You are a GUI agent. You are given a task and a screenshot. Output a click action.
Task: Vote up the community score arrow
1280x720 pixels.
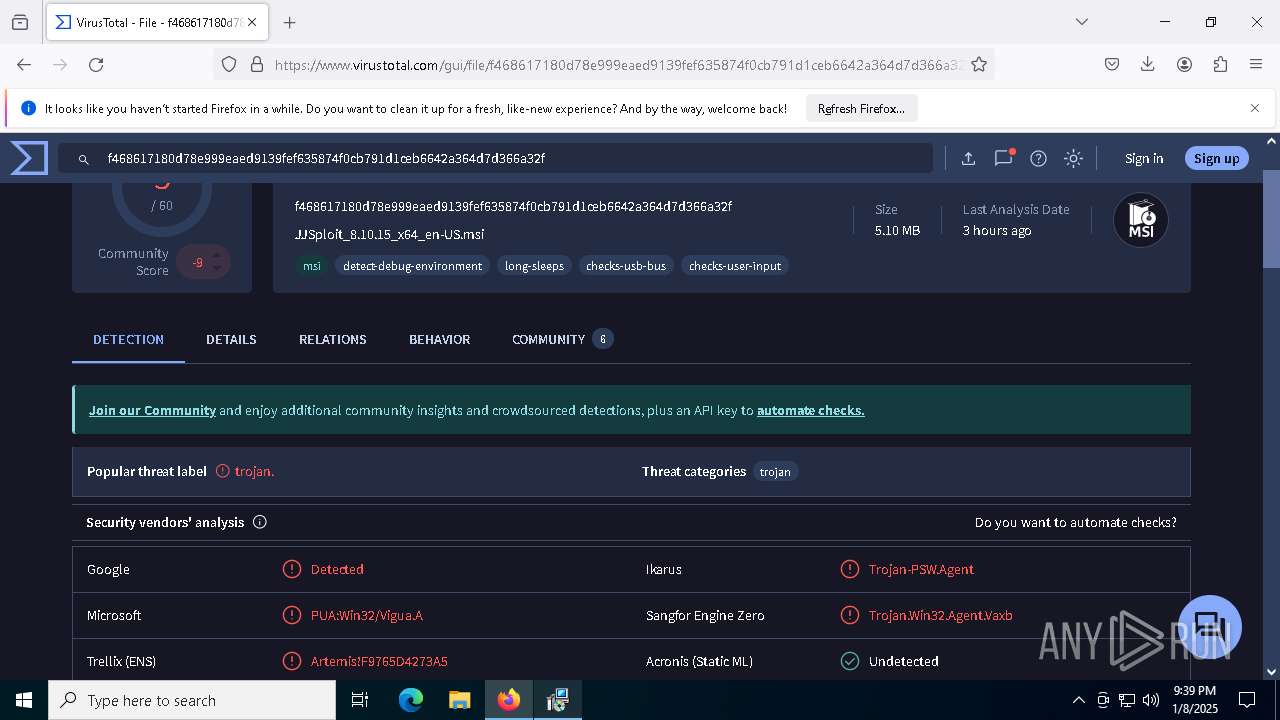coord(217,255)
